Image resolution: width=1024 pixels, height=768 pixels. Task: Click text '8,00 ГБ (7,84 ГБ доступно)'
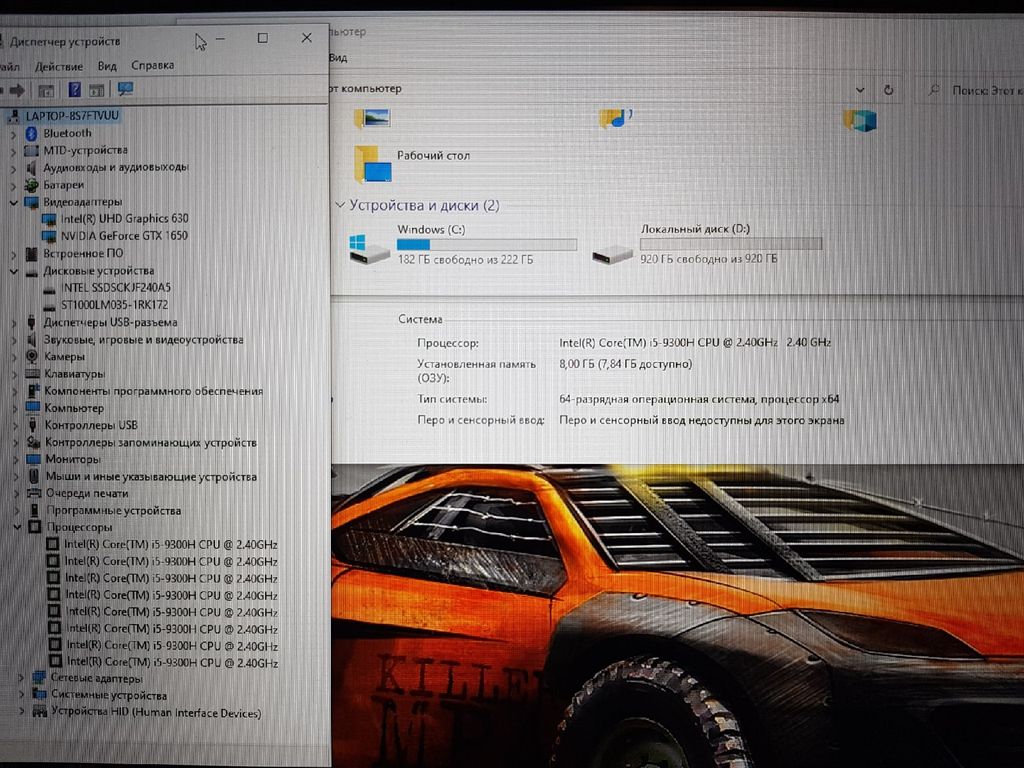click(x=626, y=364)
